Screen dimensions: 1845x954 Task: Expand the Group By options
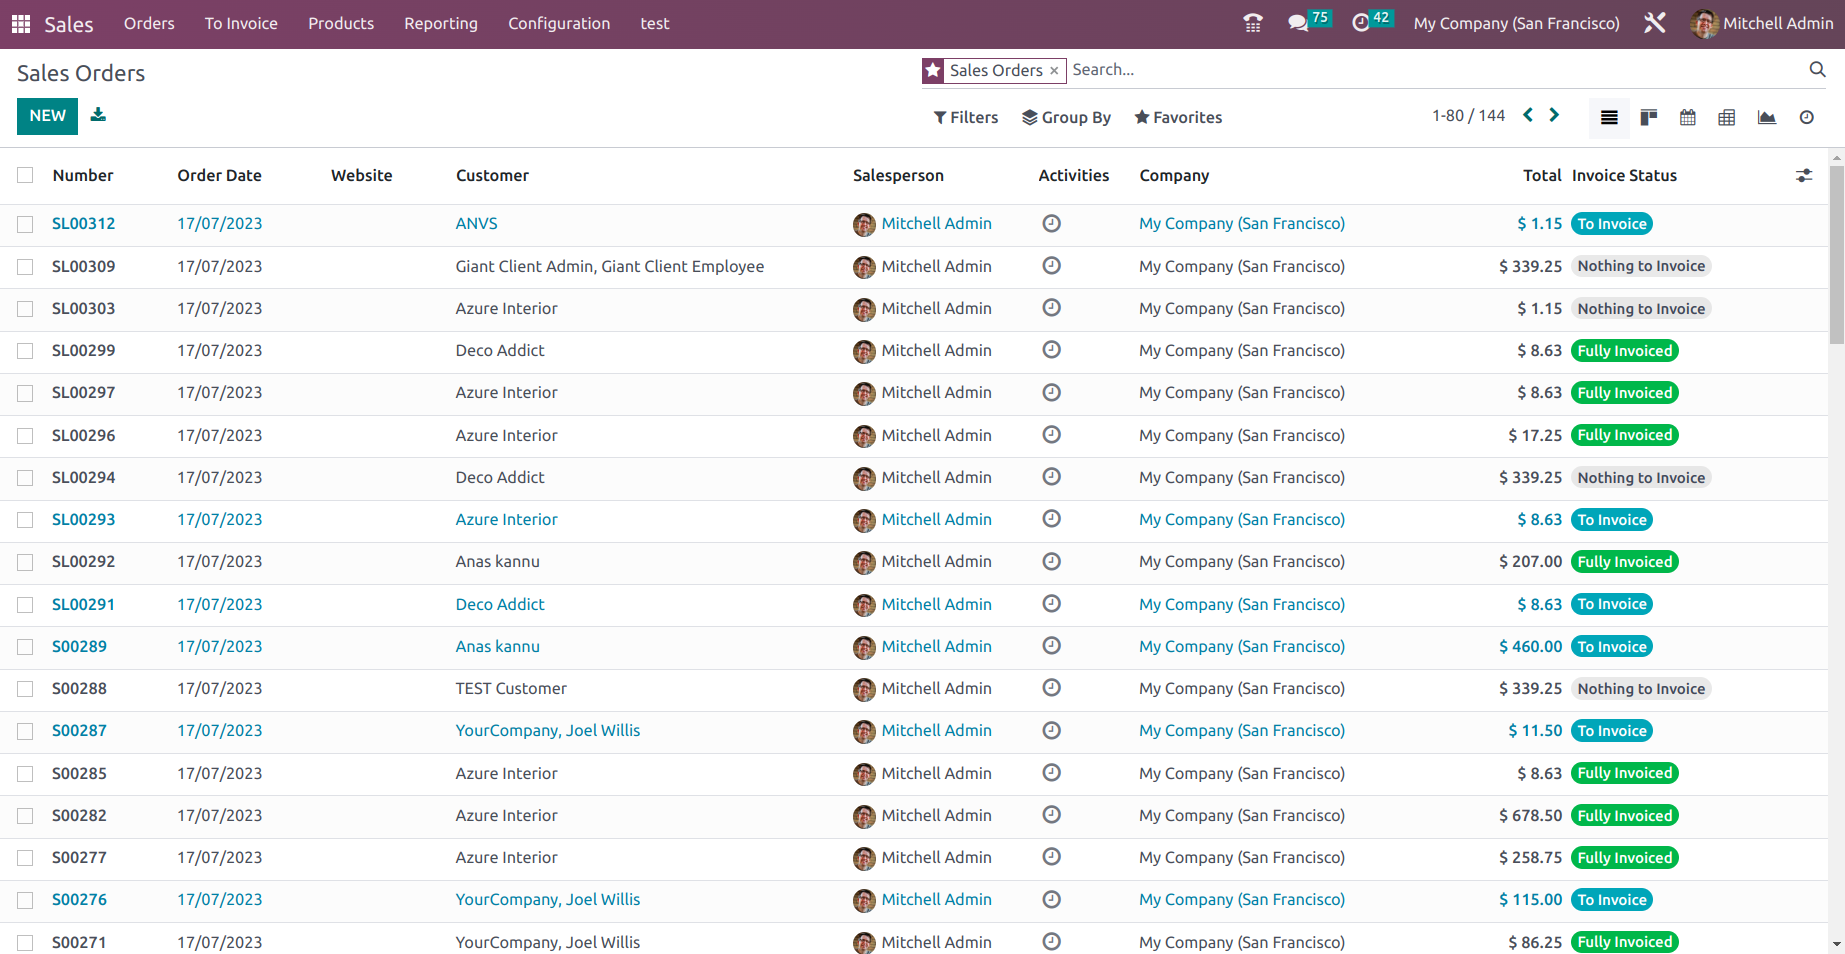coord(1066,117)
